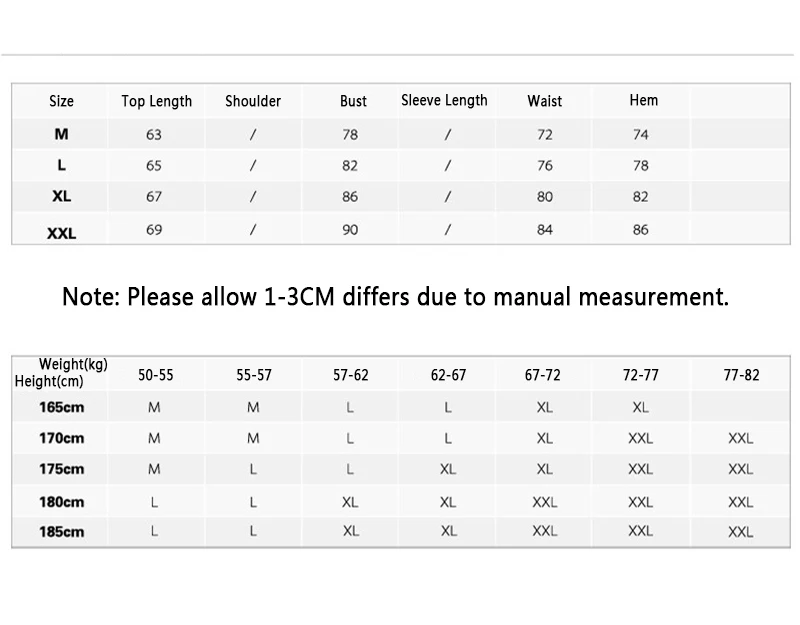Screen dimensions: 800x625
Task: Click the 62-67 weight range header
Action: tap(448, 375)
